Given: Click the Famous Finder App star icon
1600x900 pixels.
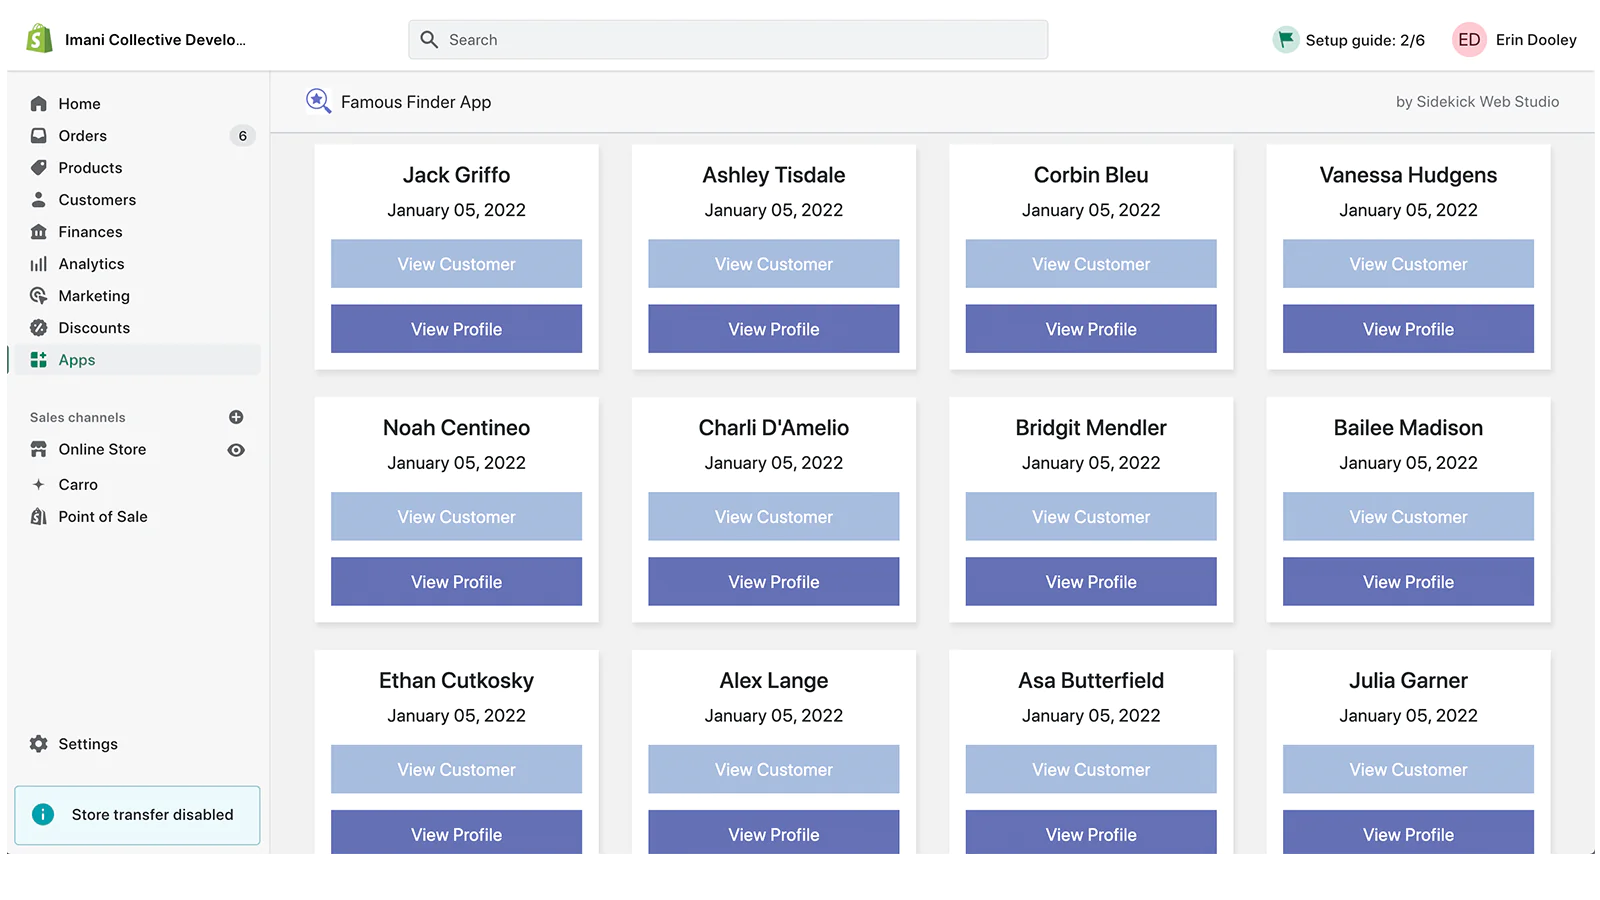Looking at the screenshot, I should [318, 101].
